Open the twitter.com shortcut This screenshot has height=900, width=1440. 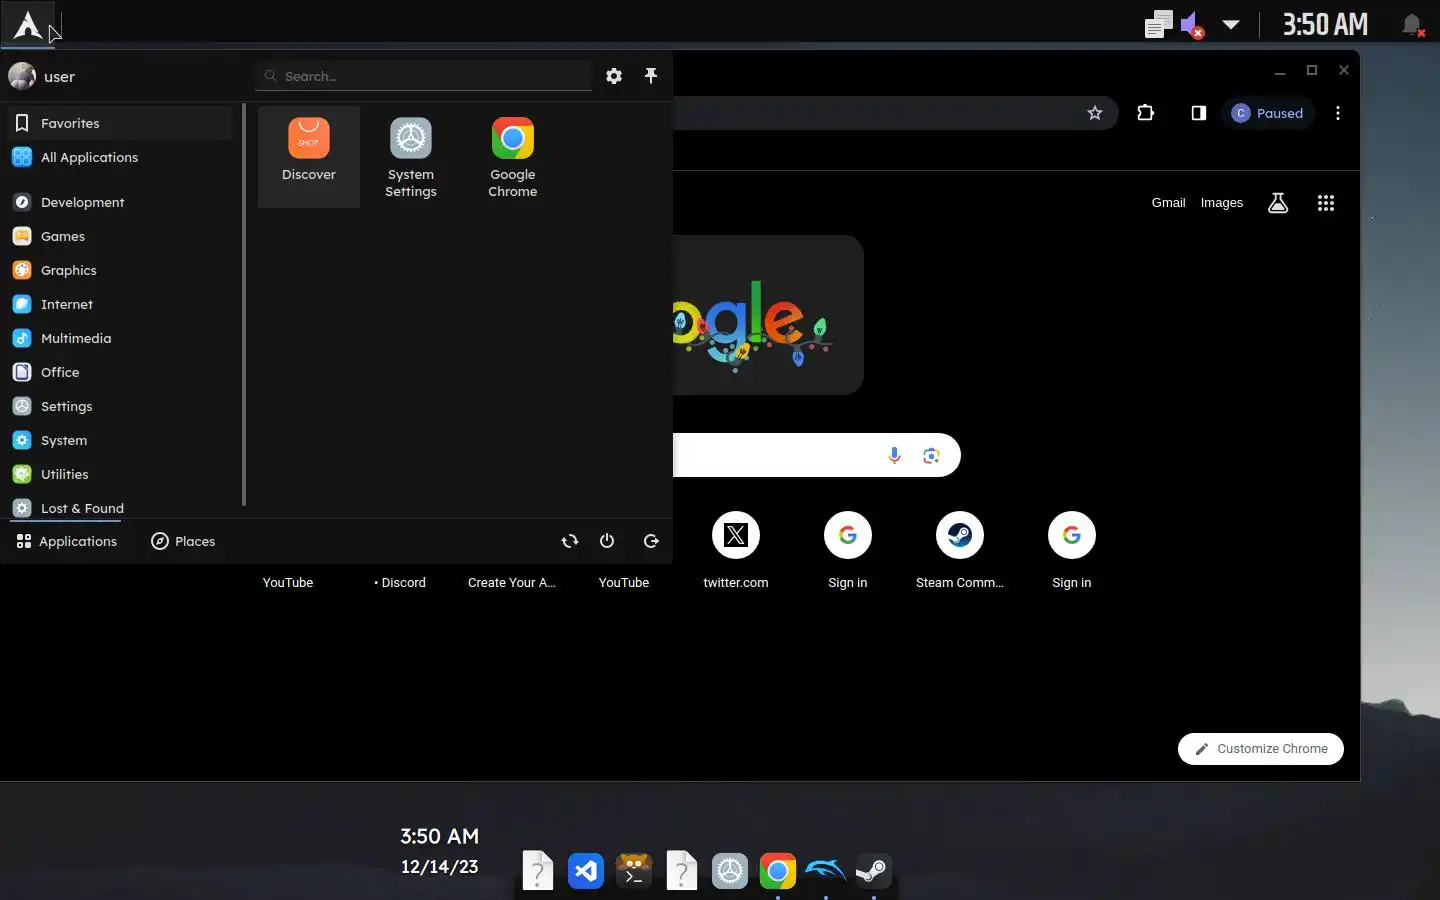pos(736,550)
